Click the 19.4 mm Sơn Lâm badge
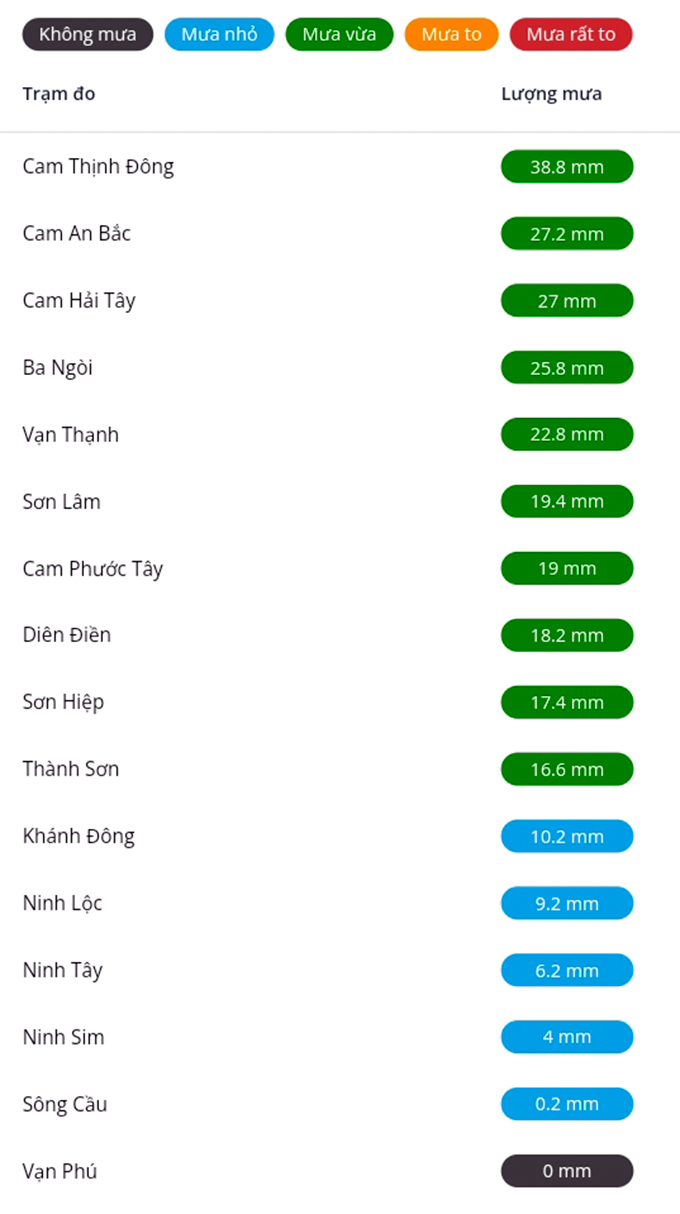This screenshot has height=1214, width=680. (567, 502)
